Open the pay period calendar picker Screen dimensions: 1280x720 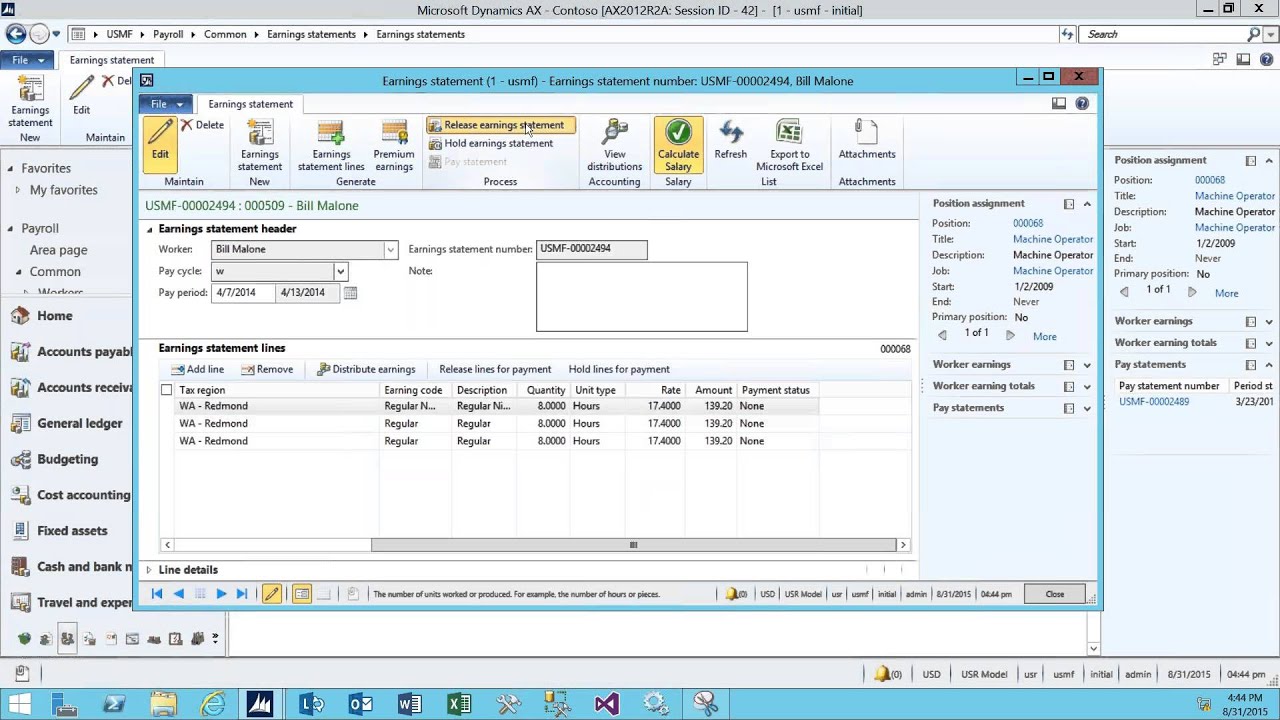pos(350,293)
